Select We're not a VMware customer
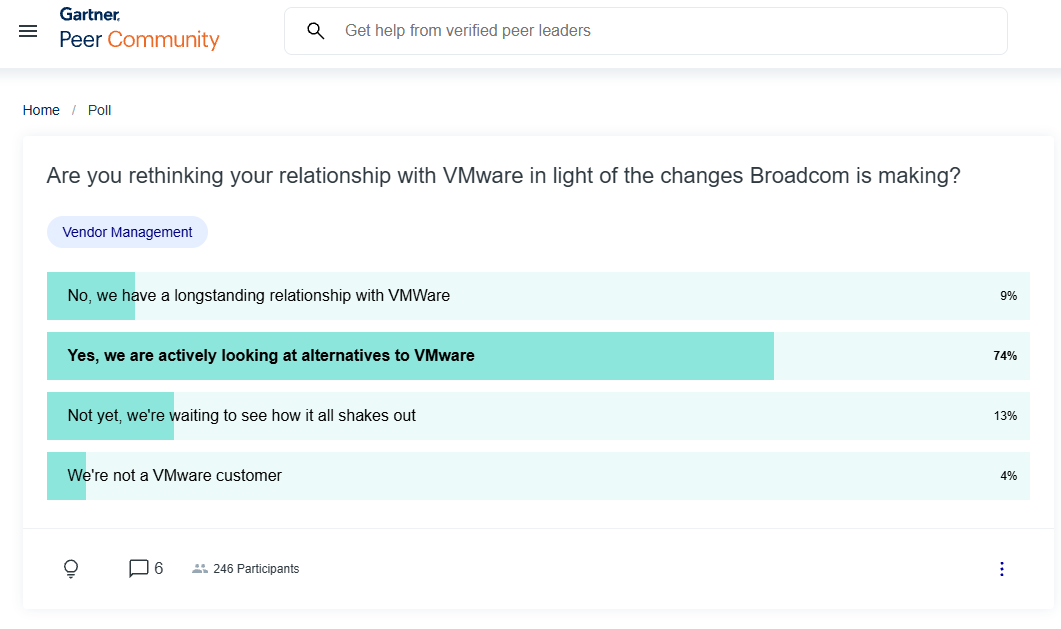This screenshot has height=629, width=1061. click(x=538, y=476)
